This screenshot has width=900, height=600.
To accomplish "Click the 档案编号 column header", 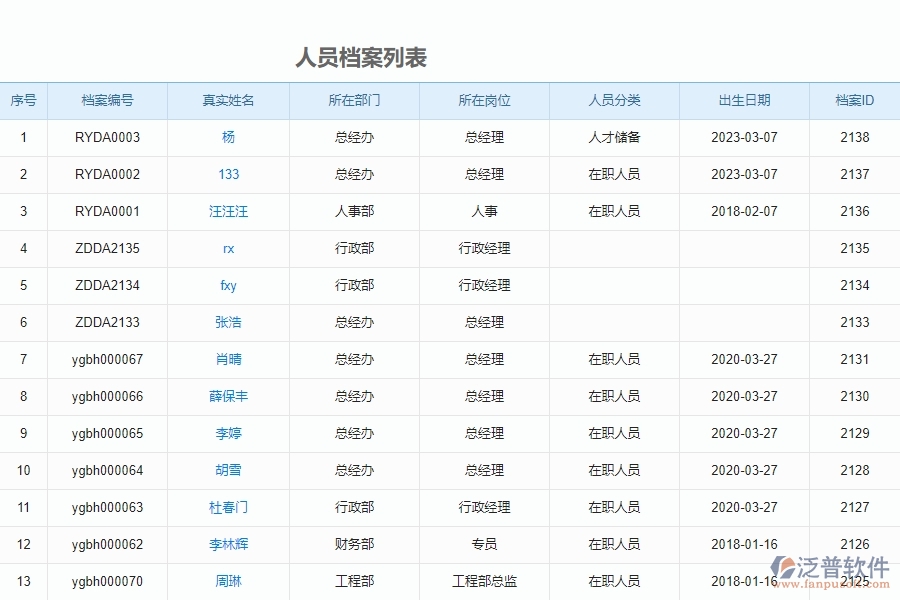I will click(x=106, y=101).
